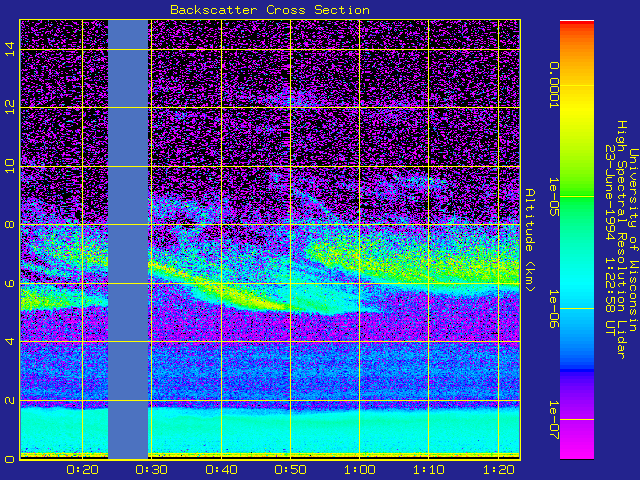The image size is (640, 480).
Task: Click the blue-gray missing data band
Action: point(128,240)
